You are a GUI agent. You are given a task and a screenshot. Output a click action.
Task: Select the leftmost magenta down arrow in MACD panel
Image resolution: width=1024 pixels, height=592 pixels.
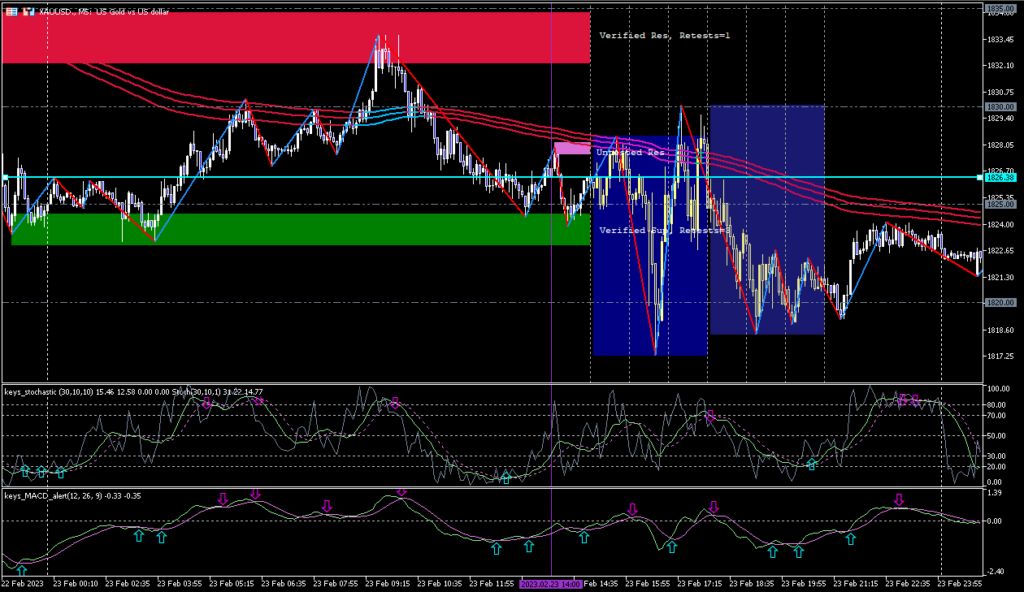[x=223, y=498]
